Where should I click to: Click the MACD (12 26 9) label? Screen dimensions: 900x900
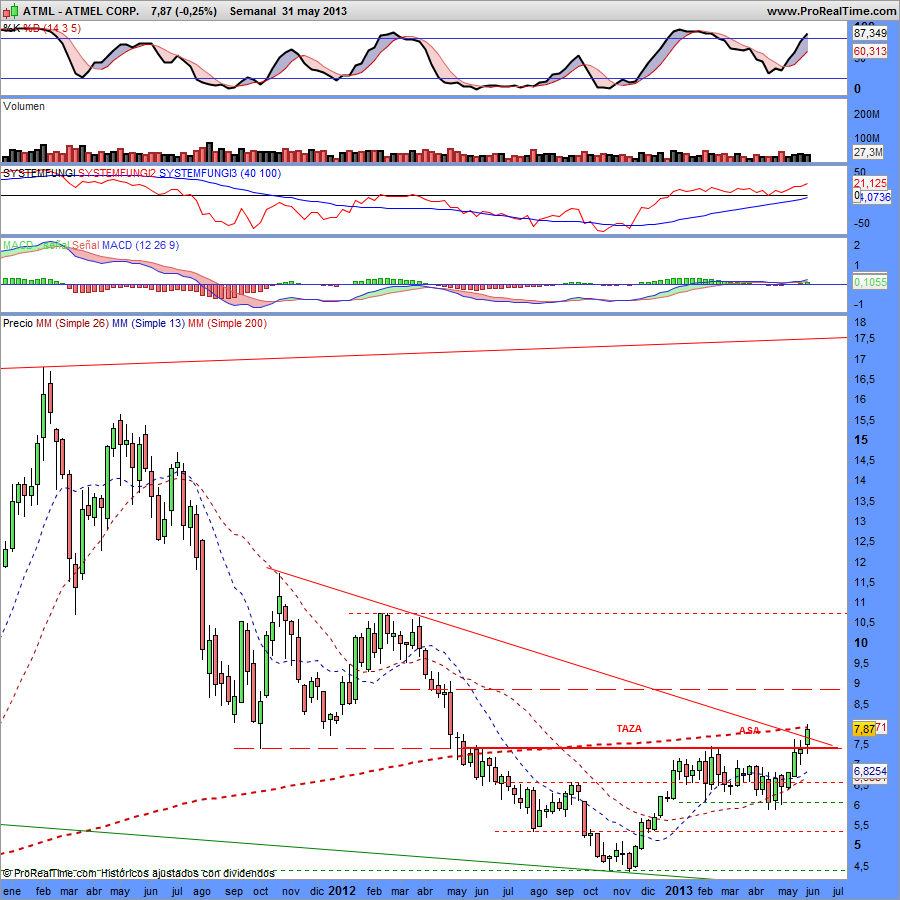tap(141, 245)
